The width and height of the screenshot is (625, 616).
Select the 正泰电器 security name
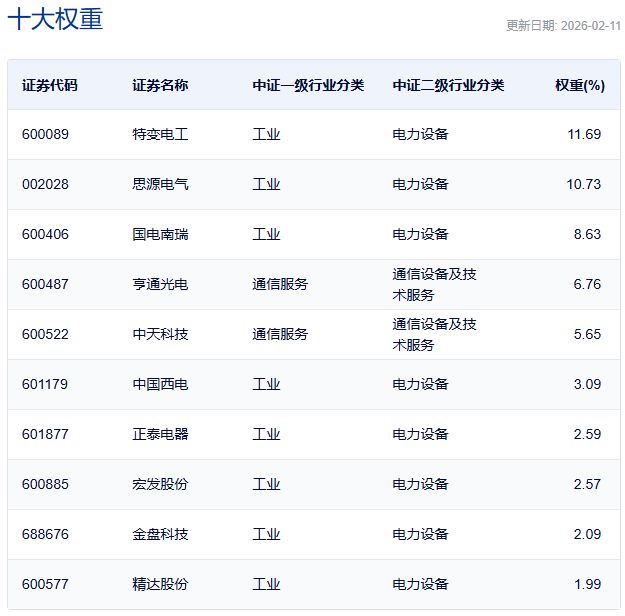160,434
